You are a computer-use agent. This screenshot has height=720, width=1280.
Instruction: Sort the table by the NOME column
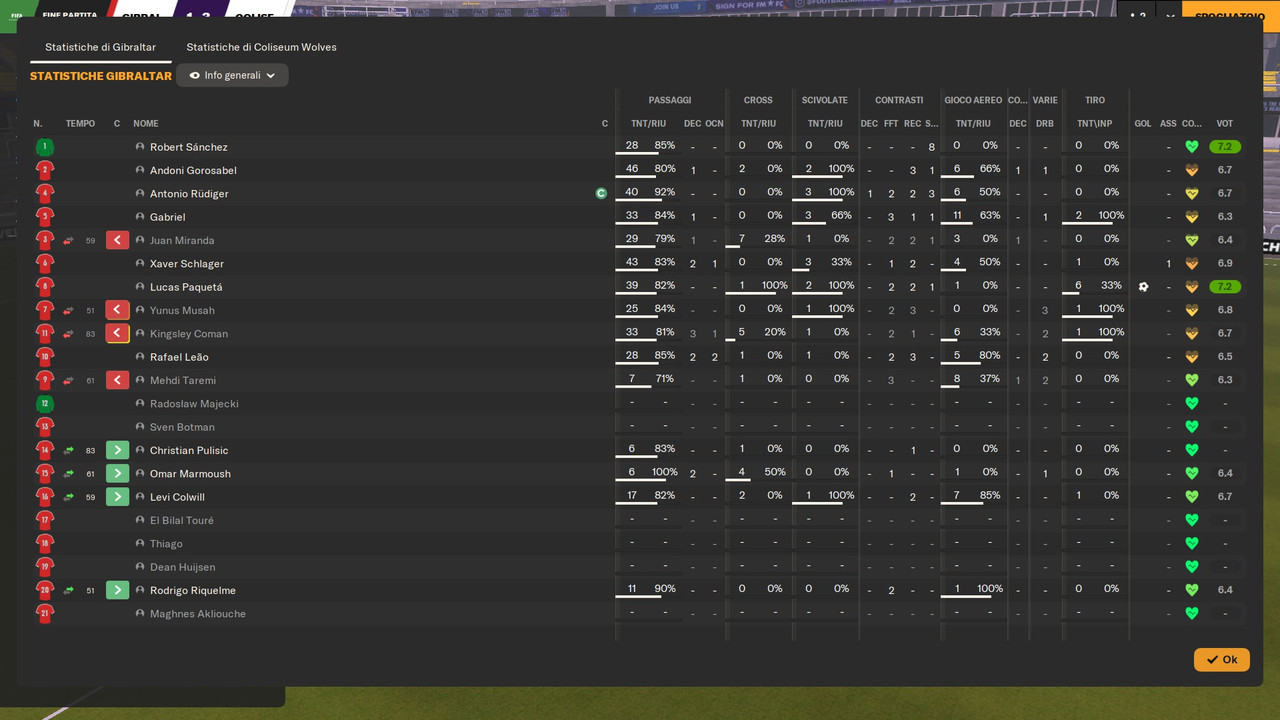(146, 124)
